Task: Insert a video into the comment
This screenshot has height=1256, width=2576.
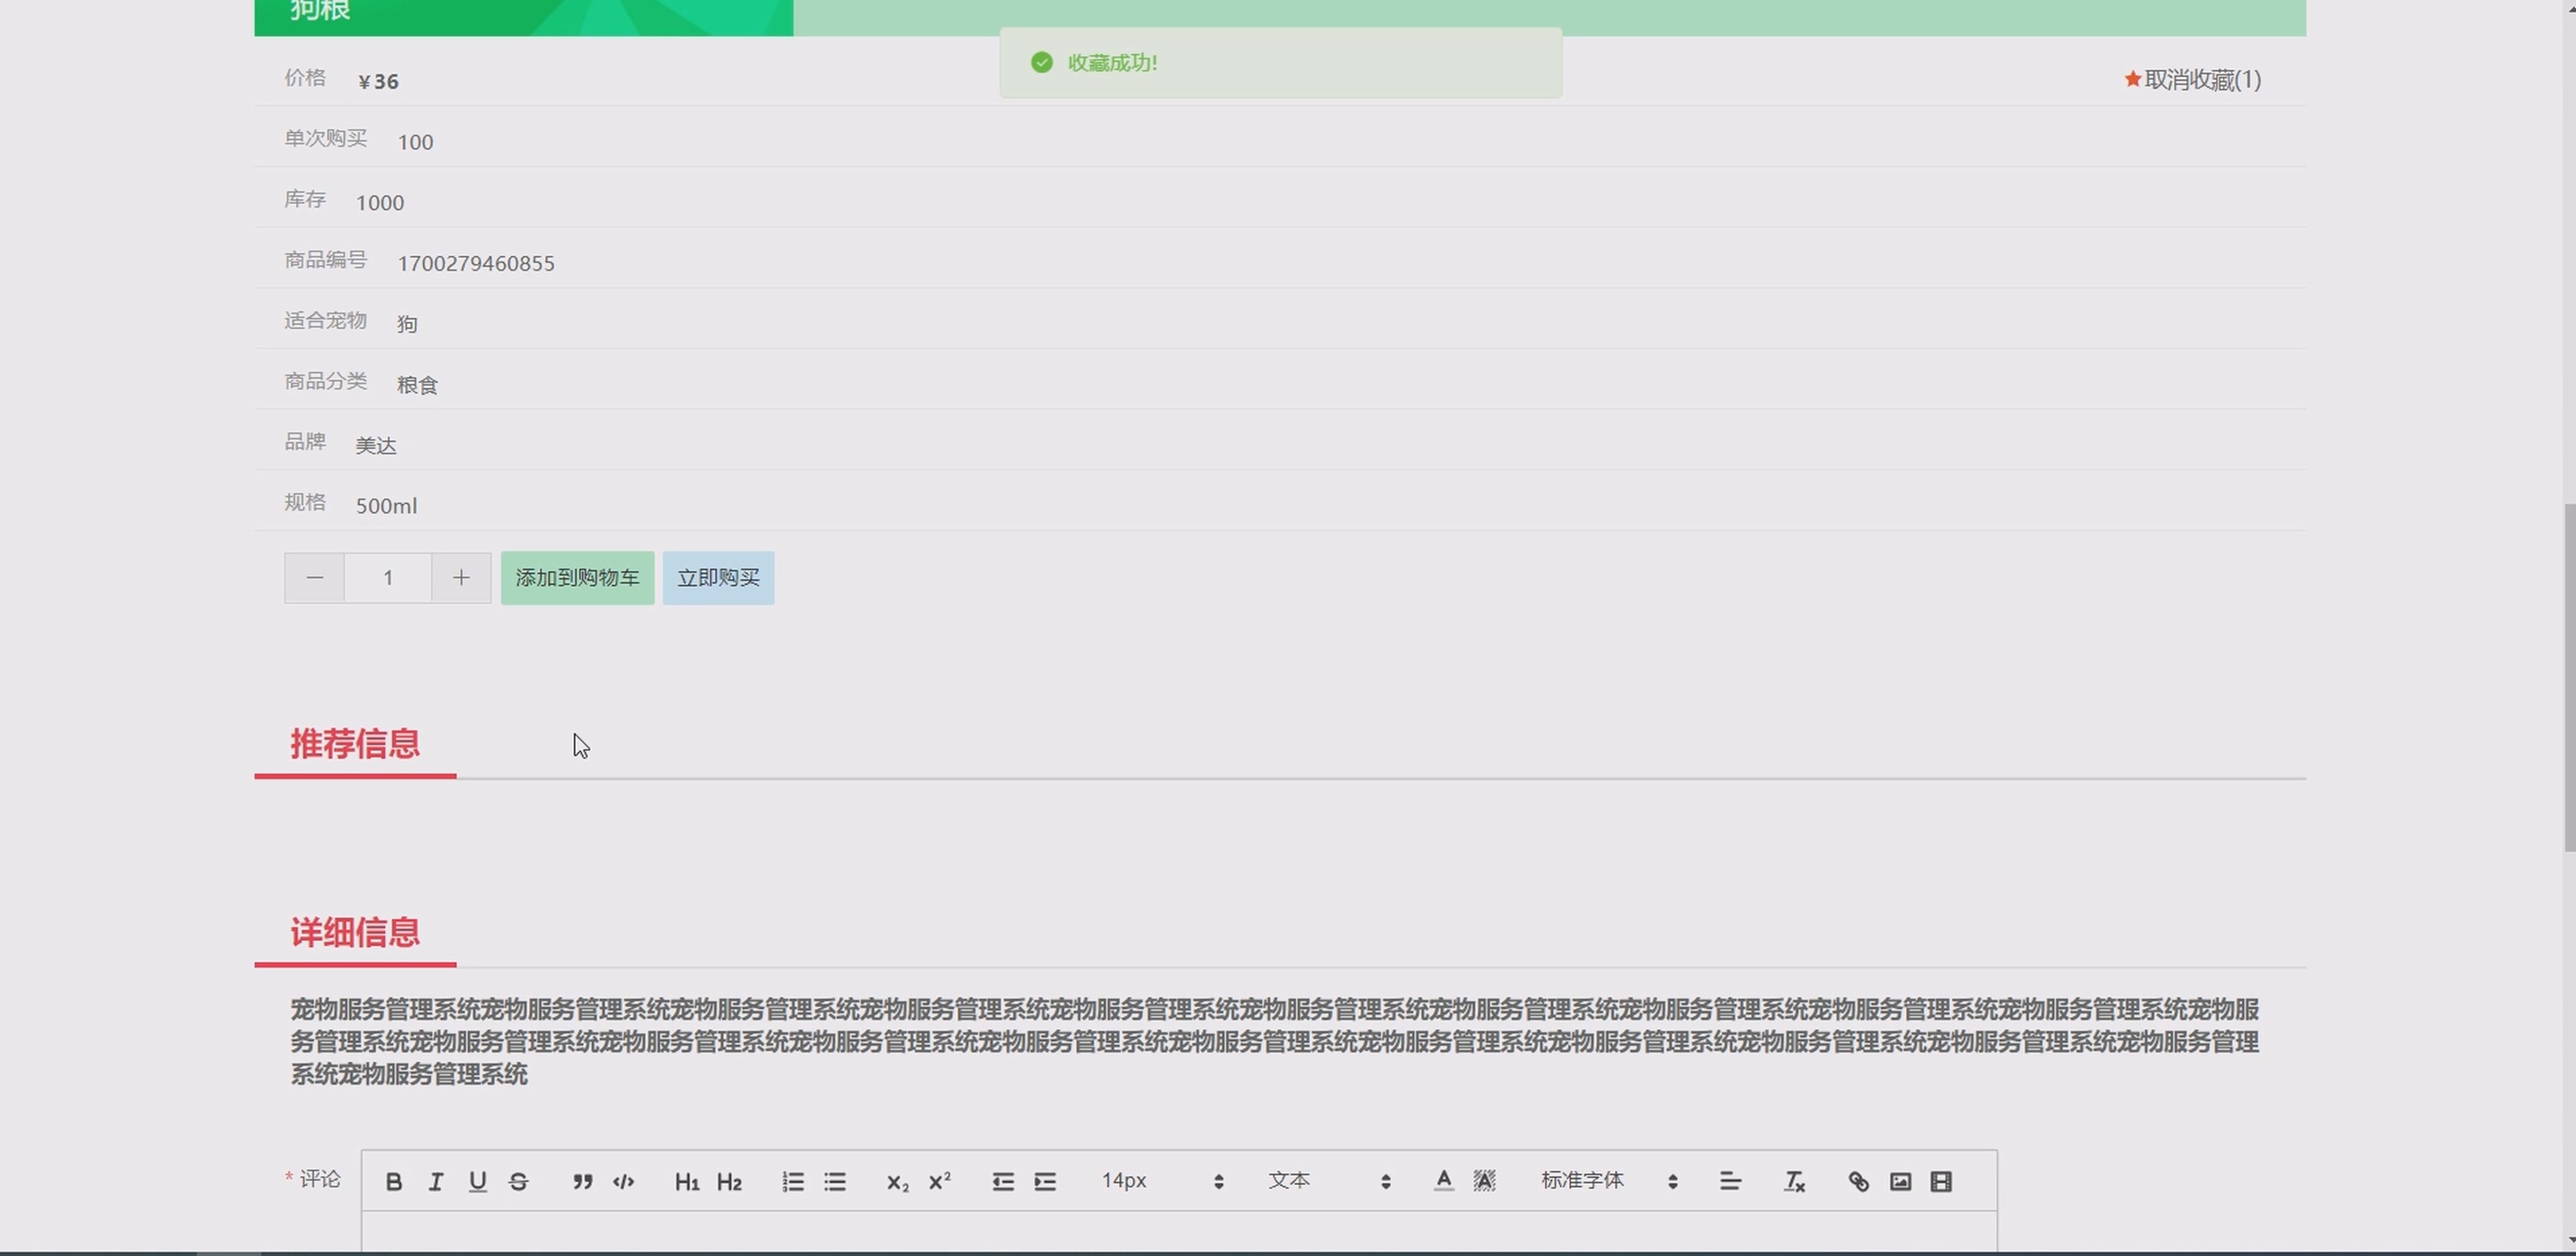Action: coord(1941,1182)
